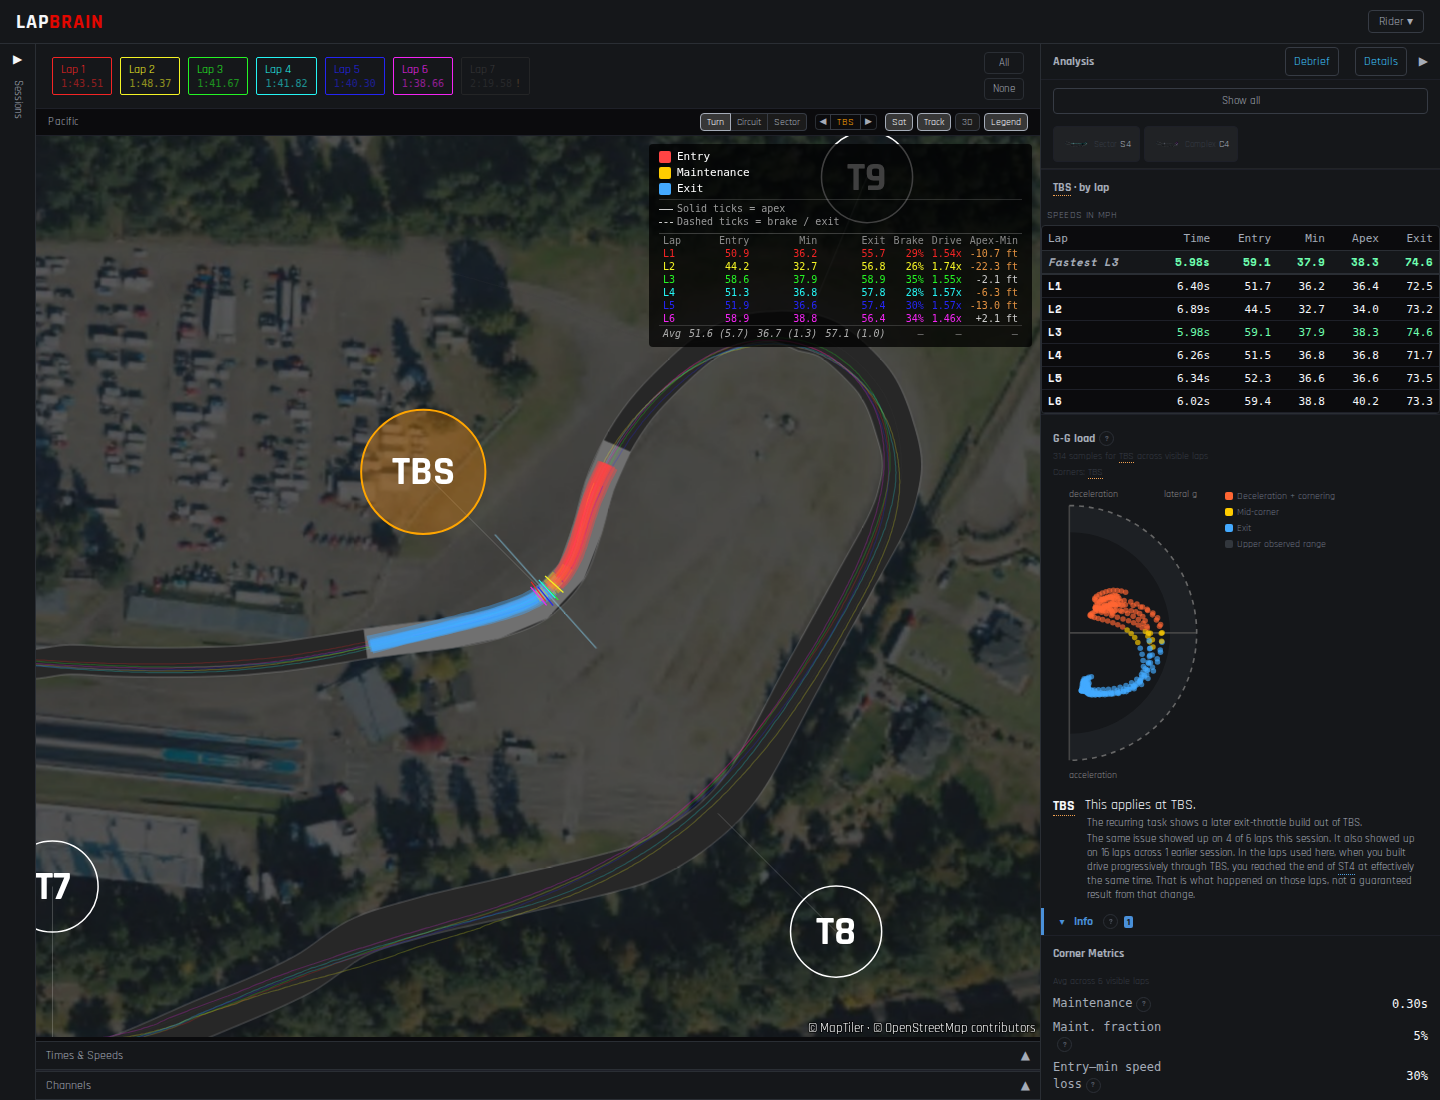Switch to Circuit view mode

pos(749,122)
